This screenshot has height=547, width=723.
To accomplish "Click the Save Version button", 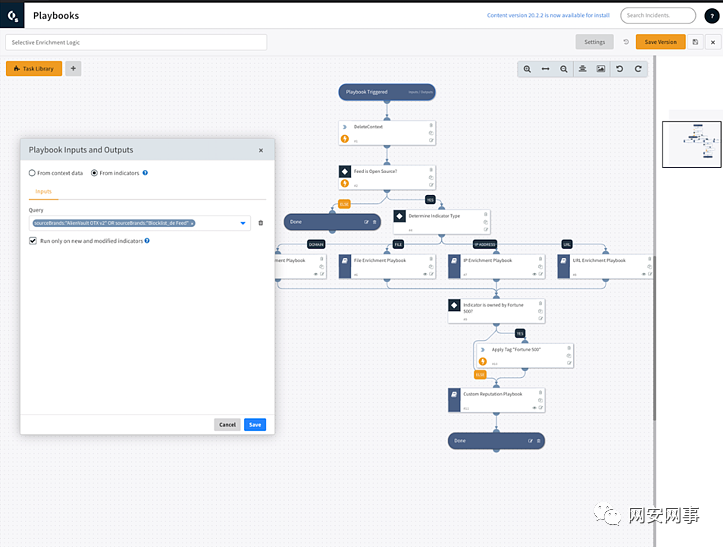I will click(x=660, y=42).
